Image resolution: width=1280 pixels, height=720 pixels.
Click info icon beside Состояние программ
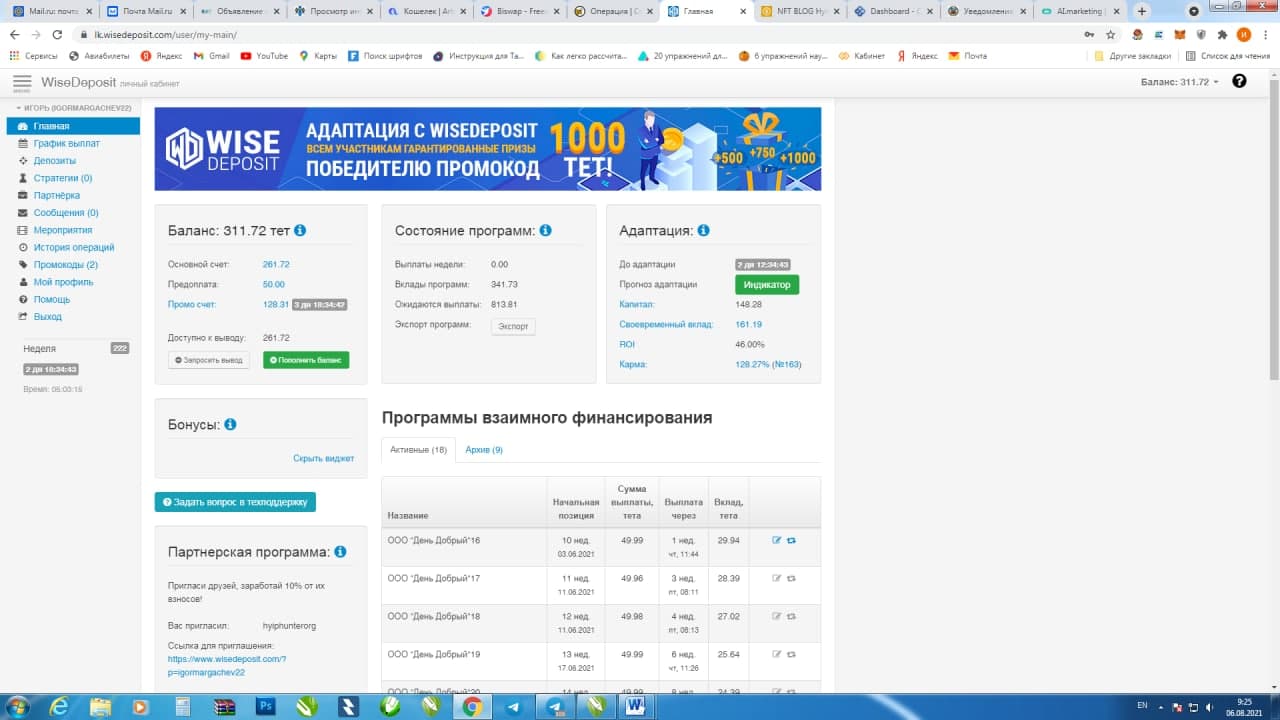545,230
